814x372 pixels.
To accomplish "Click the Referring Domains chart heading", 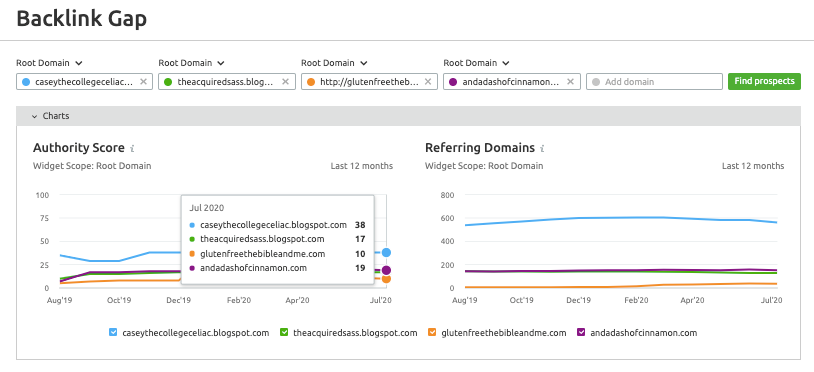I will pos(480,148).
